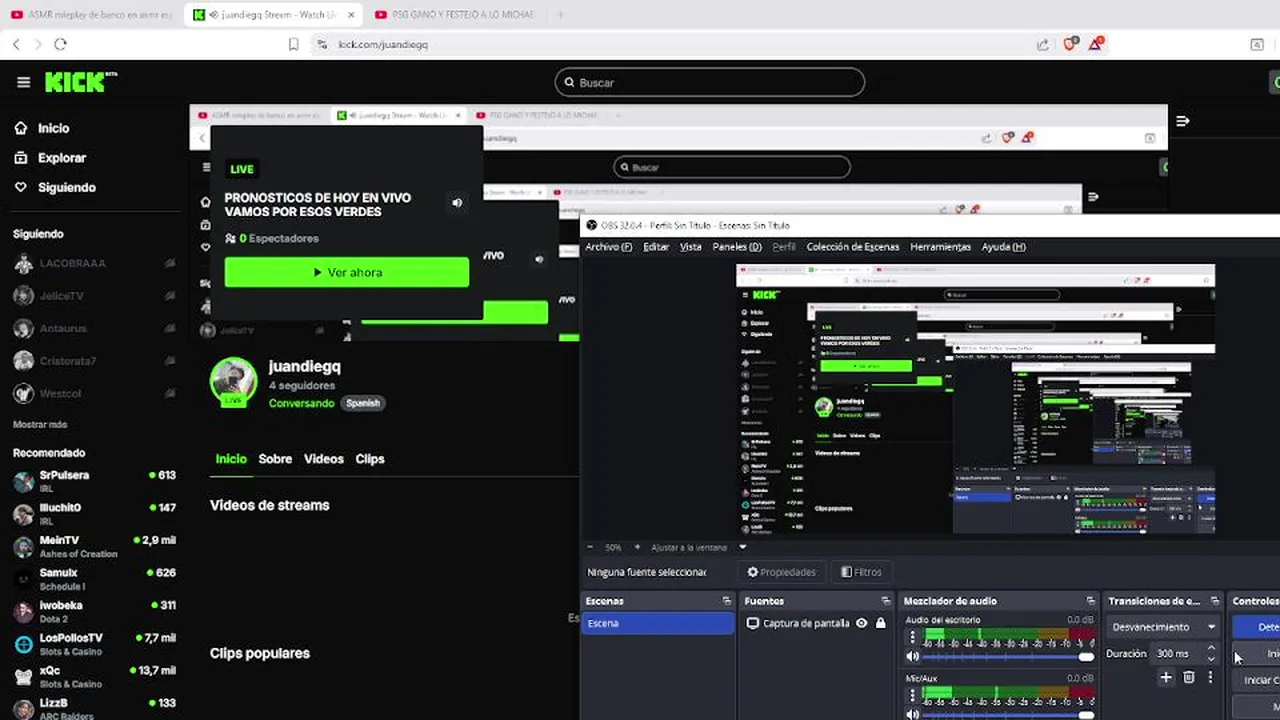Viewport: 1280px width, 720px height.
Task: Pop out the Mezclador de audio dock
Action: [1090, 601]
